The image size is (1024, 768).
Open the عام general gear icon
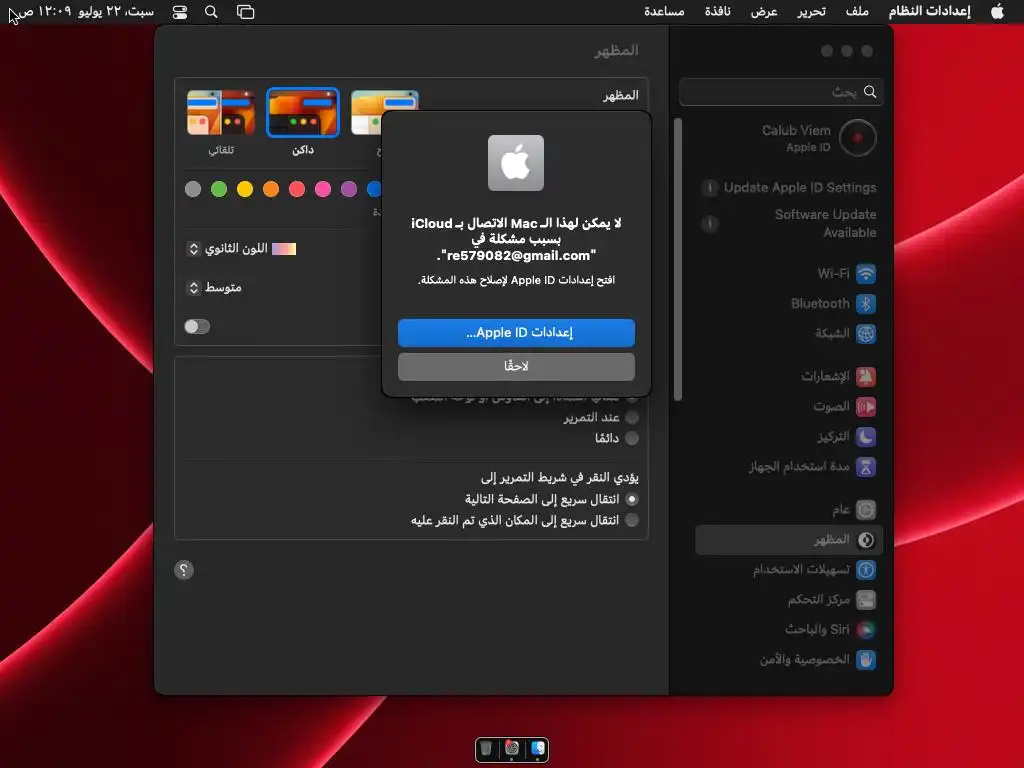click(865, 509)
